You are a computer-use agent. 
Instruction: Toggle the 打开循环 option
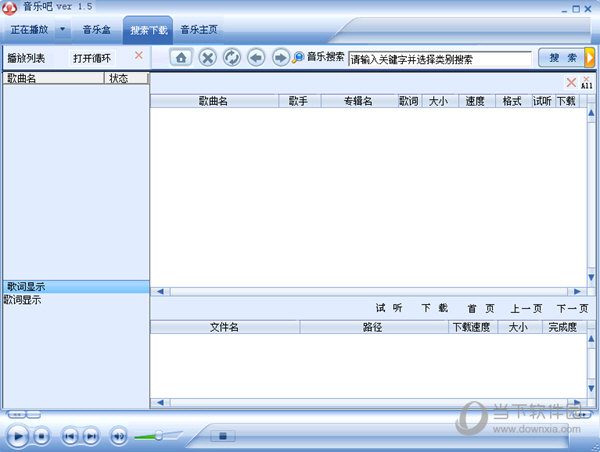click(x=92, y=58)
